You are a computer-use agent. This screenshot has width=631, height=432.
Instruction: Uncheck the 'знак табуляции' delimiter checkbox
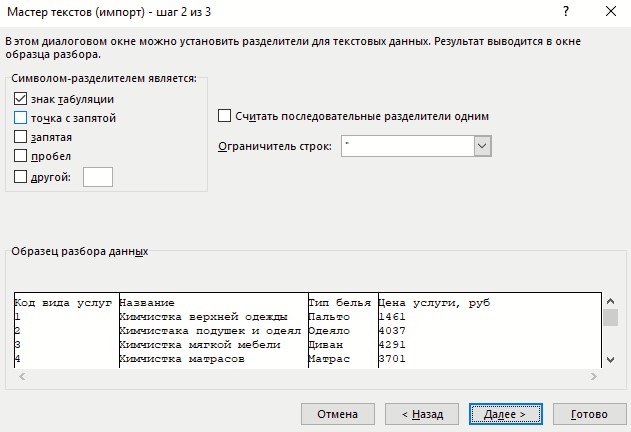tap(21, 99)
